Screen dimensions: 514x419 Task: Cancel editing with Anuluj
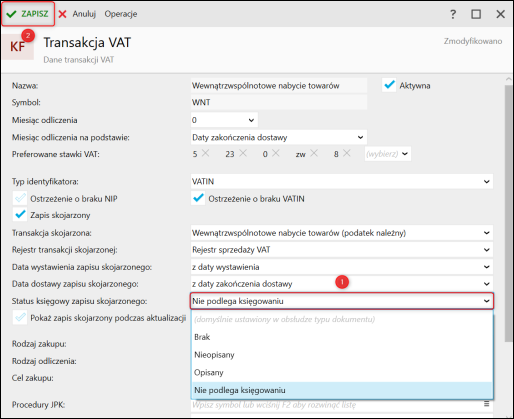(x=77, y=14)
